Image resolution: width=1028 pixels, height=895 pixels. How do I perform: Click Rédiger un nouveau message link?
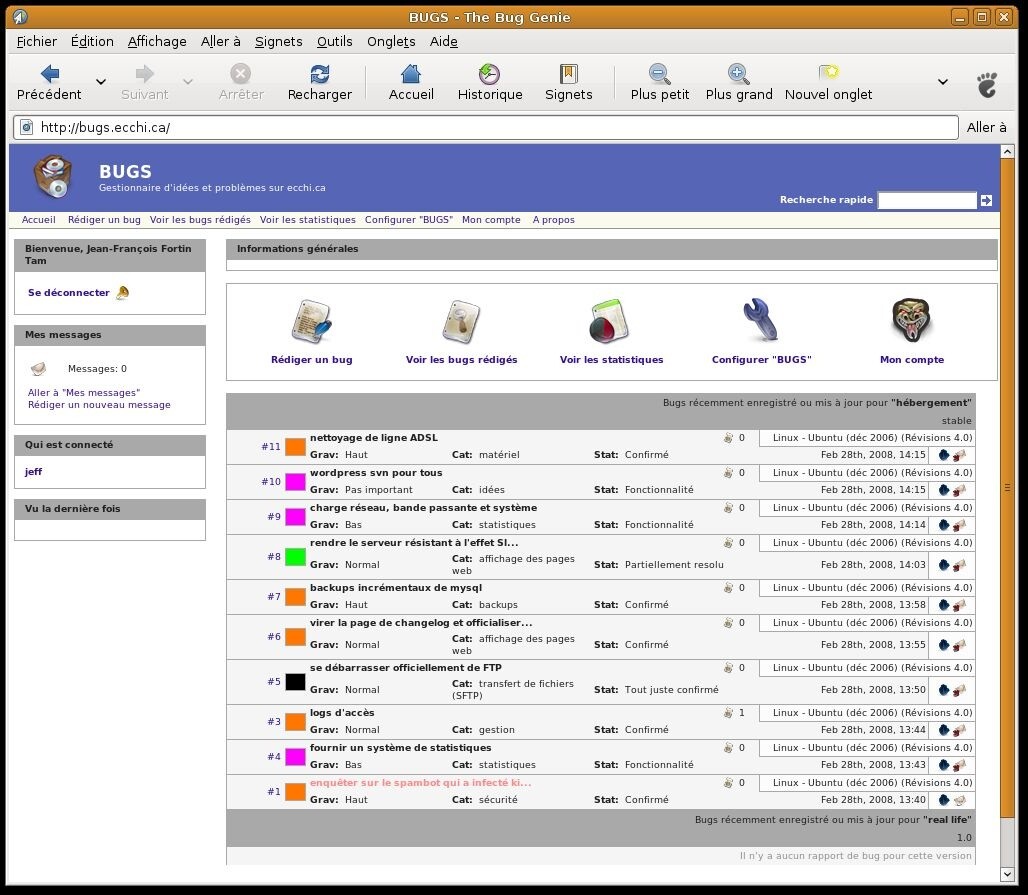tap(99, 405)
